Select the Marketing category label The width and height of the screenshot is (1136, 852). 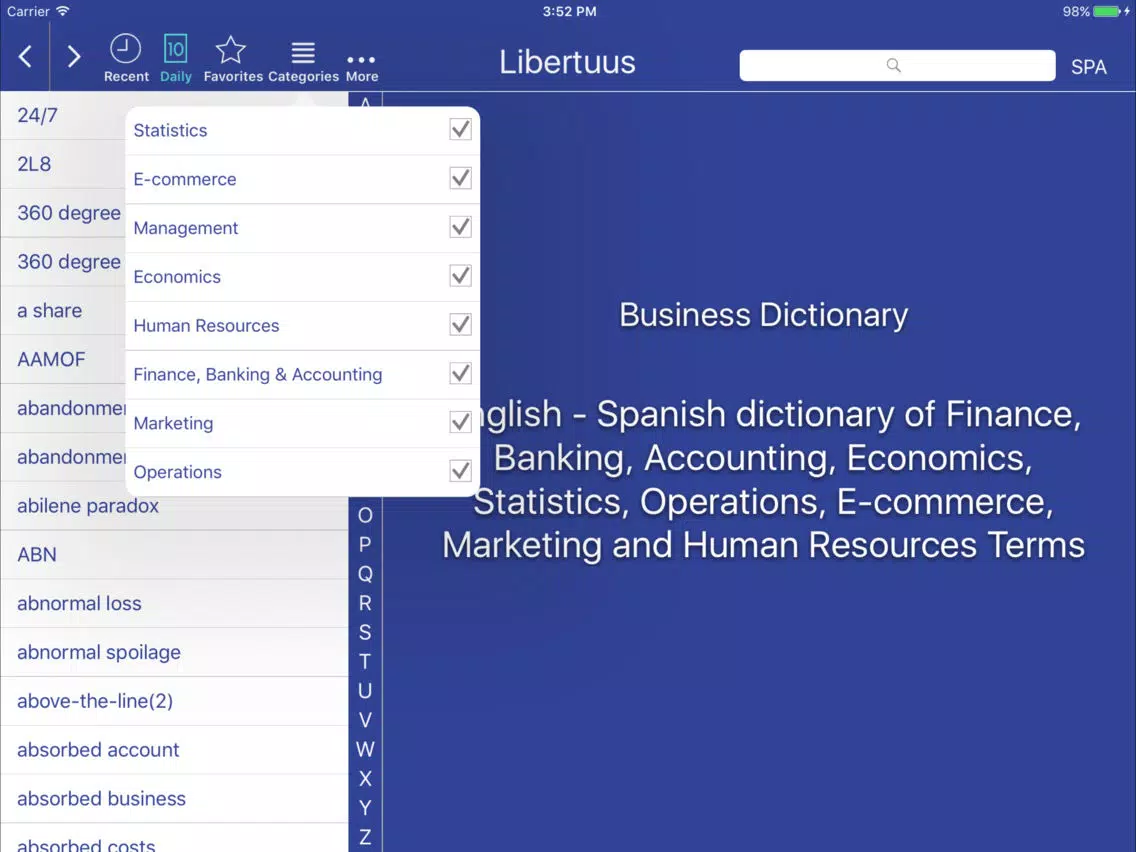173,423
